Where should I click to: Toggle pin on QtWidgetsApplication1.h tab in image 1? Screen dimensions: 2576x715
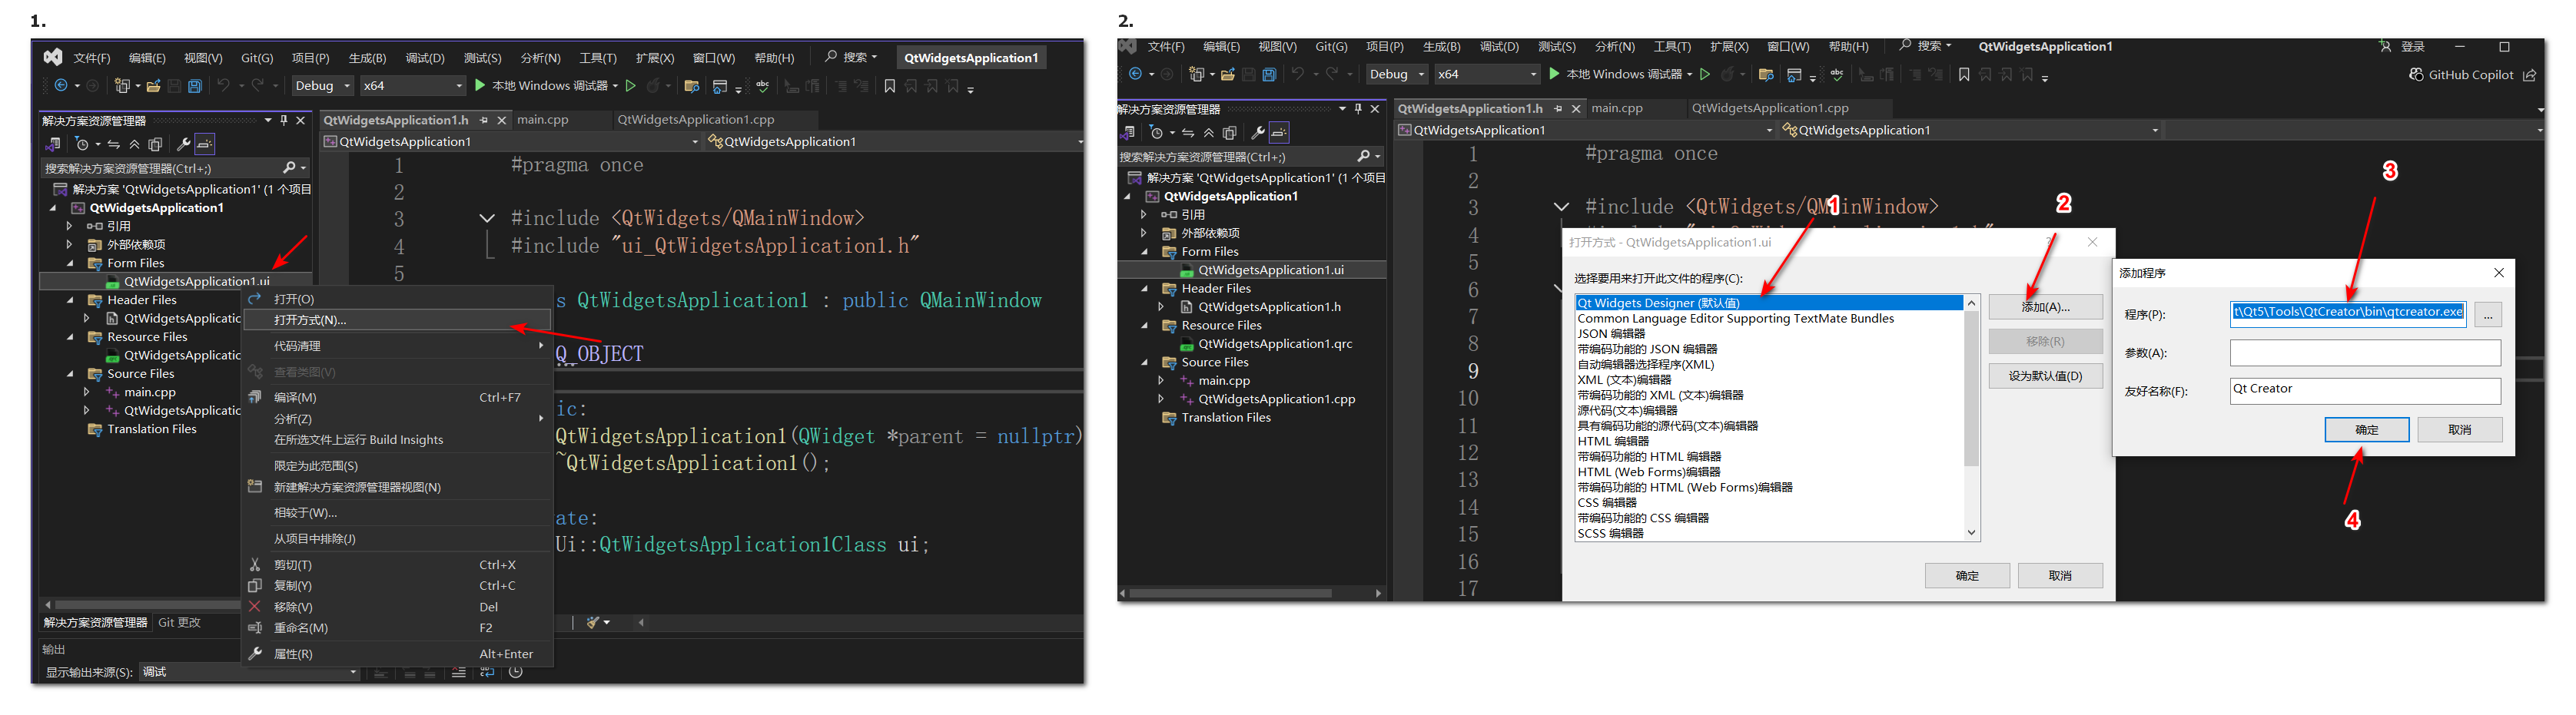click(484, 120)
